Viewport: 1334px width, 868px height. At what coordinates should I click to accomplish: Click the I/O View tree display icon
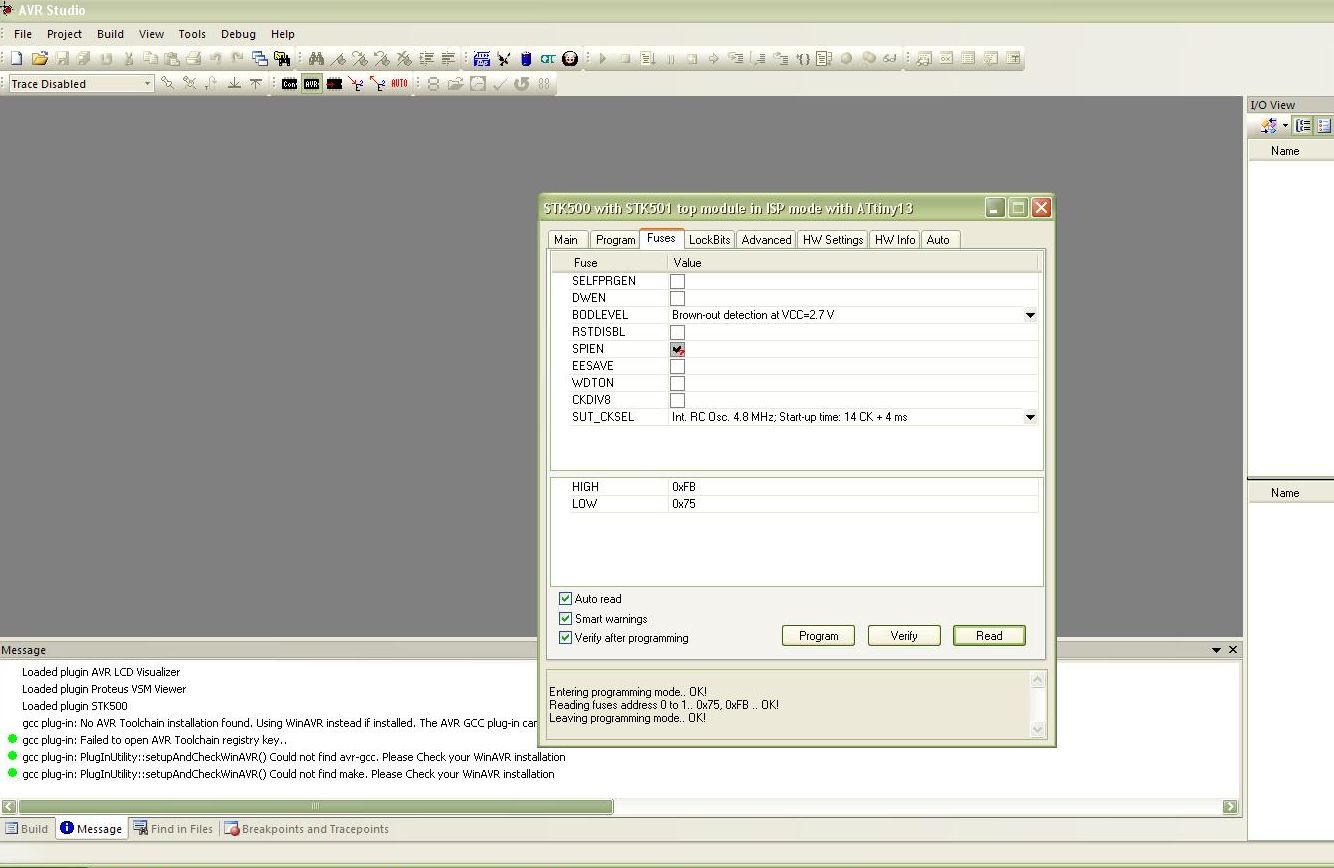tap(1303, 126)
